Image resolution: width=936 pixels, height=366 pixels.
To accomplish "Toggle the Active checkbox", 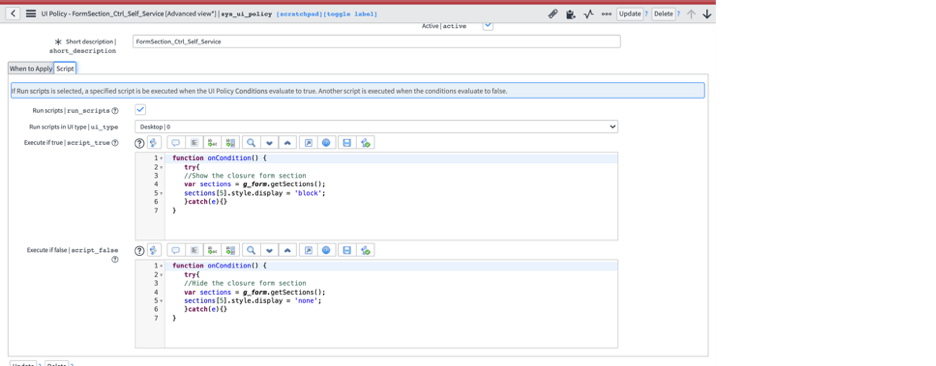I will [488, 25].
